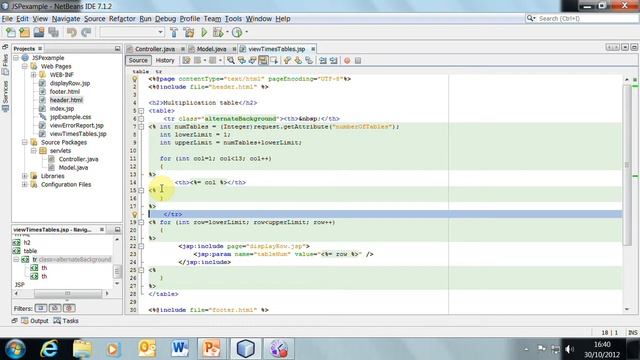Open the Profile Project dropdown arrow
The height and width of the screenshot is (360, 640).
pos(247,32)
